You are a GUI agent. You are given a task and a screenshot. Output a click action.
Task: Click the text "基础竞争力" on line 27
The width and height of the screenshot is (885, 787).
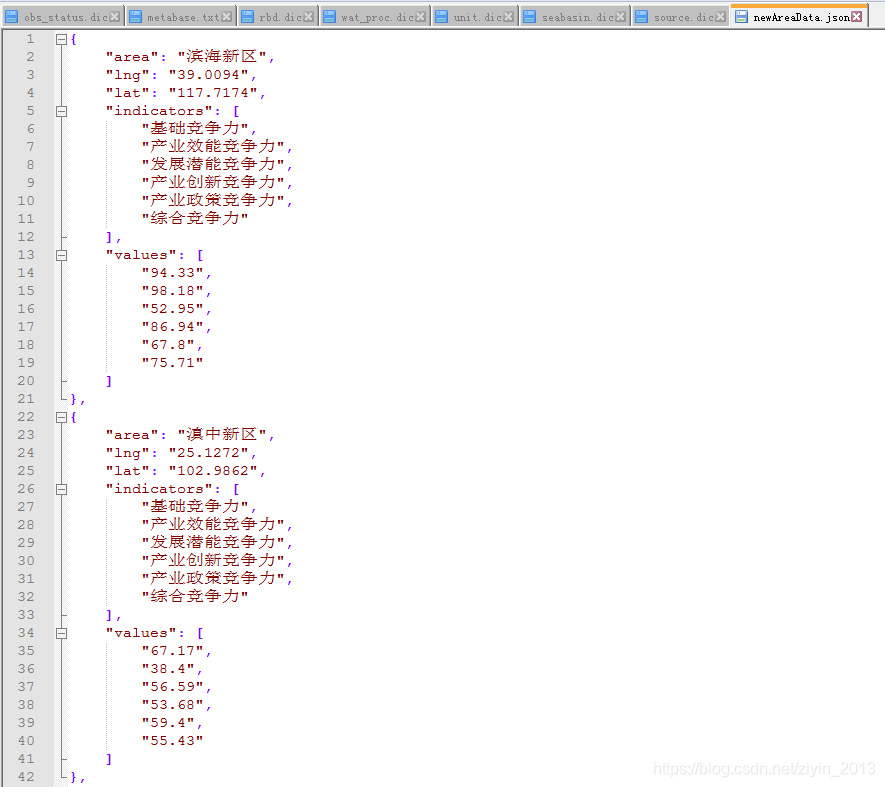click(195, 506)
